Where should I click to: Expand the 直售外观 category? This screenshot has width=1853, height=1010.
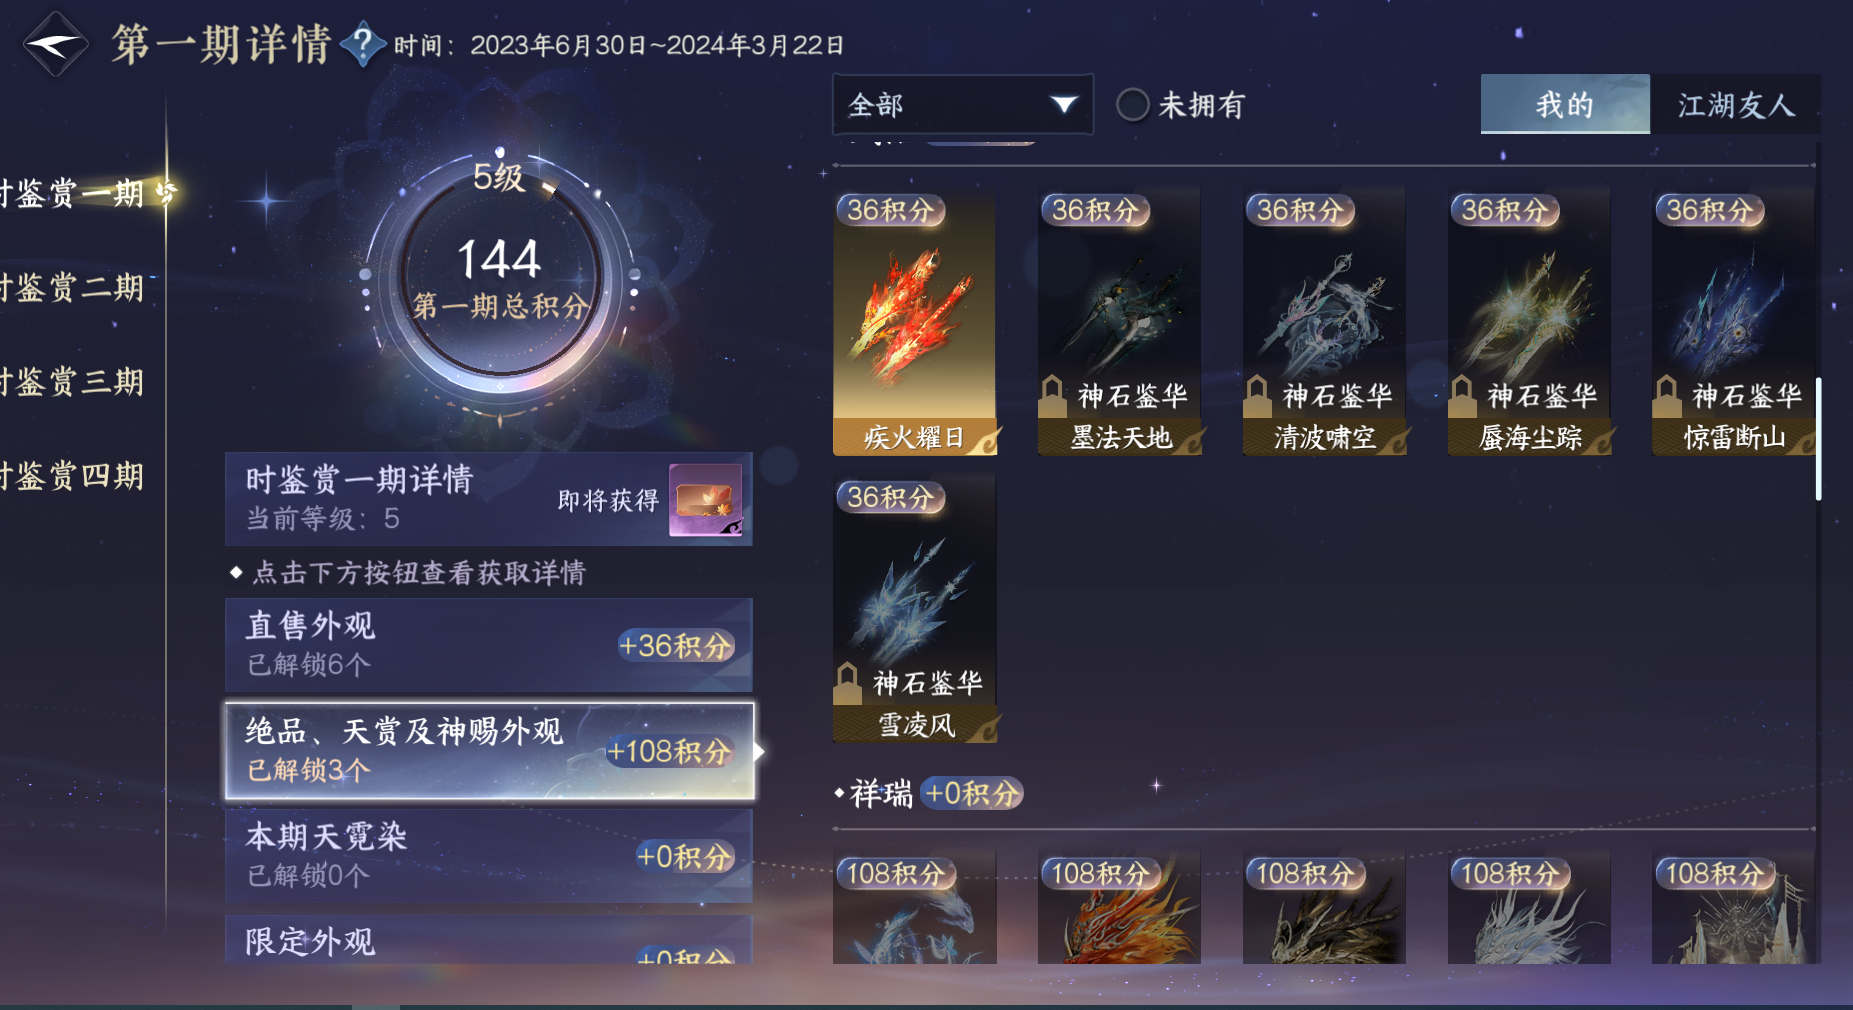click(489, 645)
